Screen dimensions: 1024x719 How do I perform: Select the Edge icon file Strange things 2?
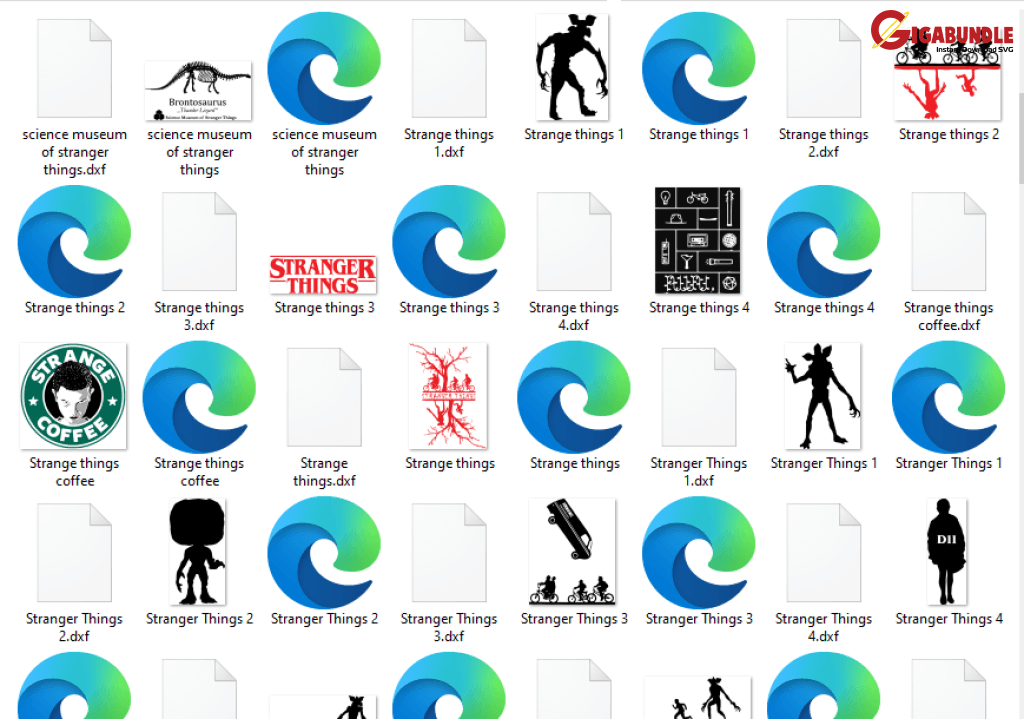(x=74, y=242)
